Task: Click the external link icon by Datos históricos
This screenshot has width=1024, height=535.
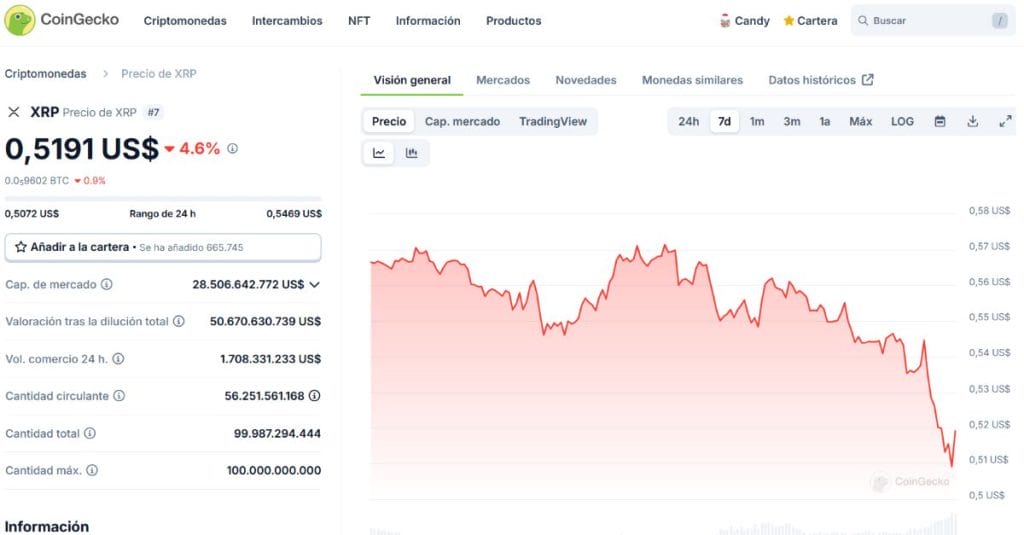Action: coord(868,80)
